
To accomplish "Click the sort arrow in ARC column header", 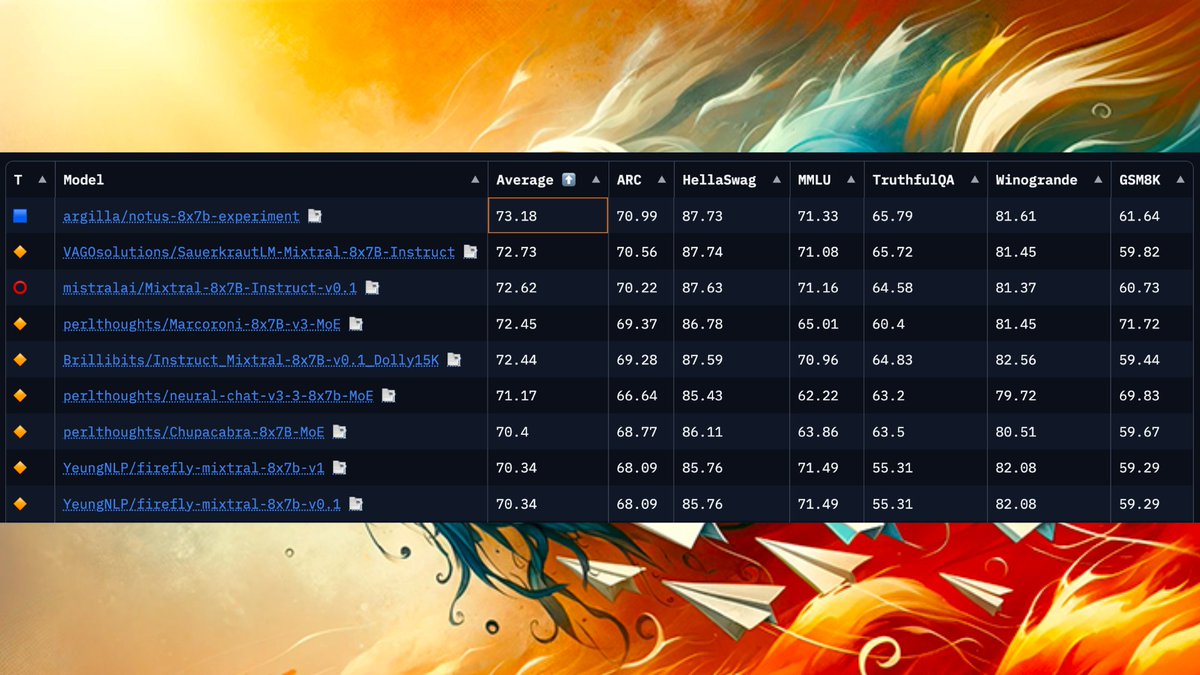I will (661, 180).
